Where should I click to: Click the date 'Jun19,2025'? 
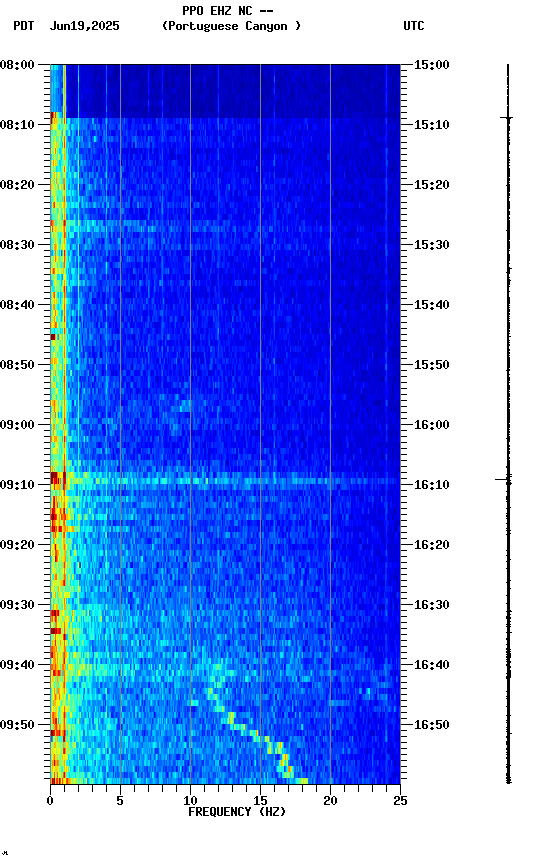coord(84,26)
